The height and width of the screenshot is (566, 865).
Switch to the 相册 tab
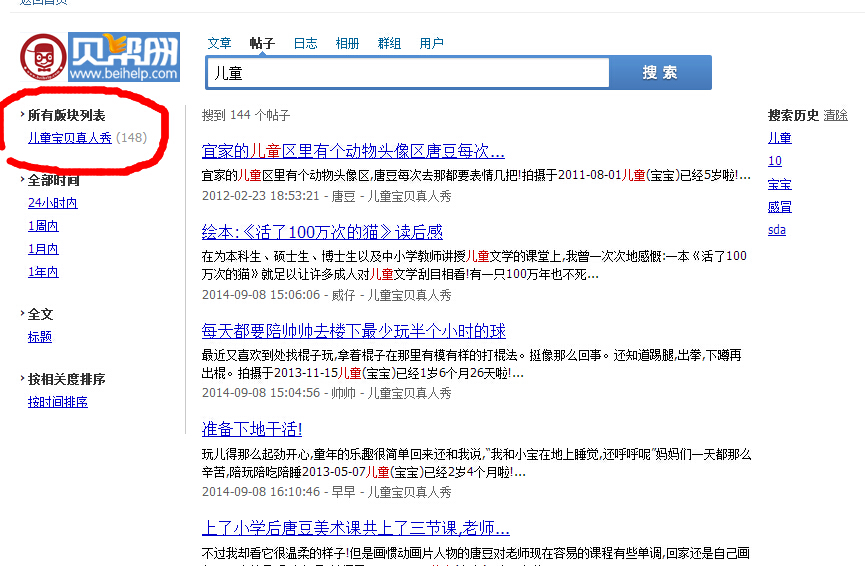[347, 43]
